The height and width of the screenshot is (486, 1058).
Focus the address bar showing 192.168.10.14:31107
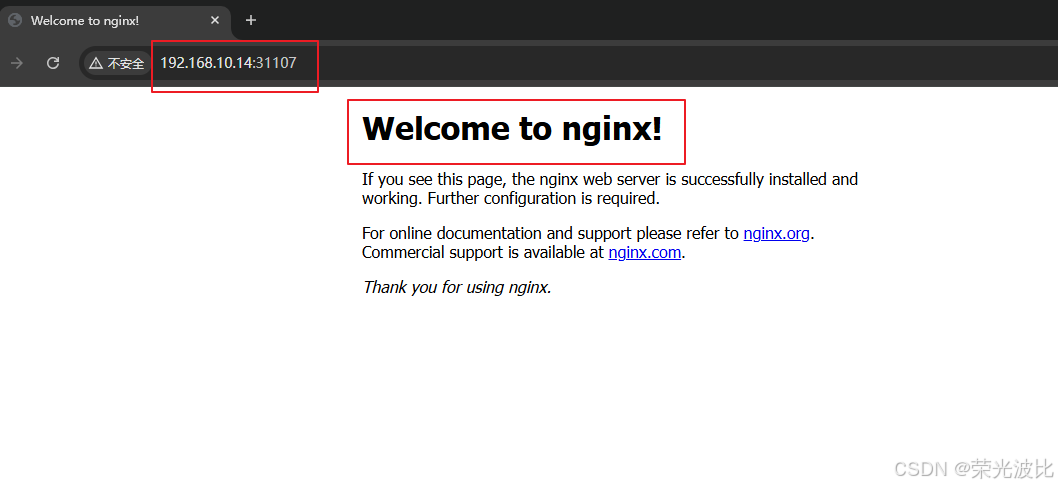click(567, 63)
